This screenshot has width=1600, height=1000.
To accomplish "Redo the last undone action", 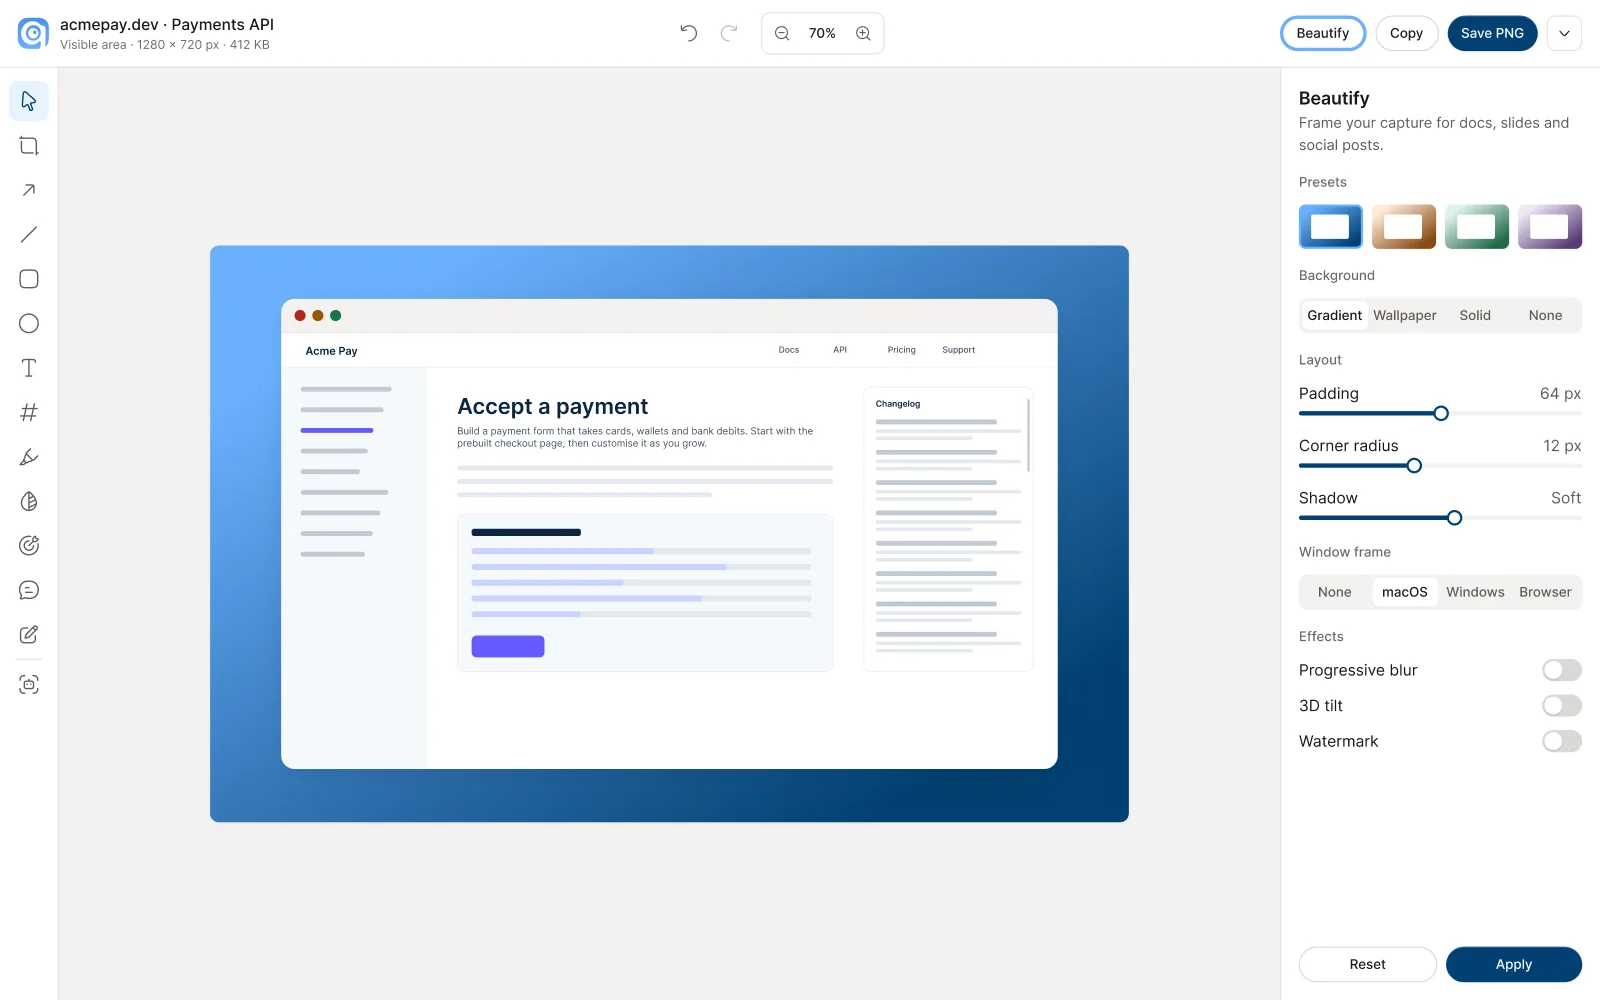I will [729, 33].
